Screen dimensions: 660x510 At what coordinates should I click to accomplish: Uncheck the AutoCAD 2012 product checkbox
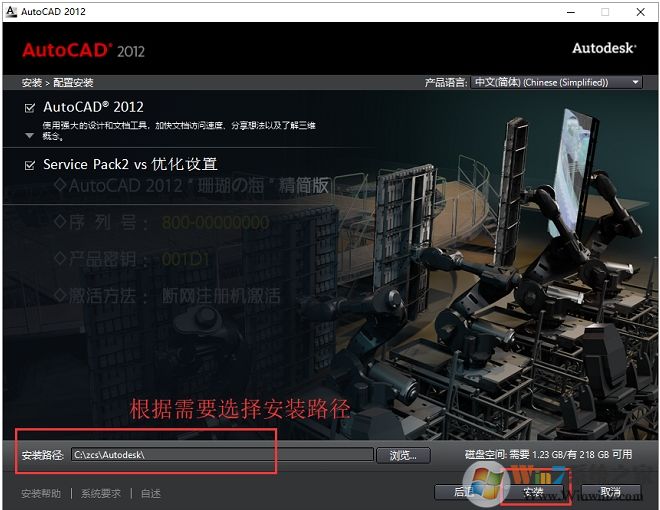pyautogui.click(x=30, y=108)
